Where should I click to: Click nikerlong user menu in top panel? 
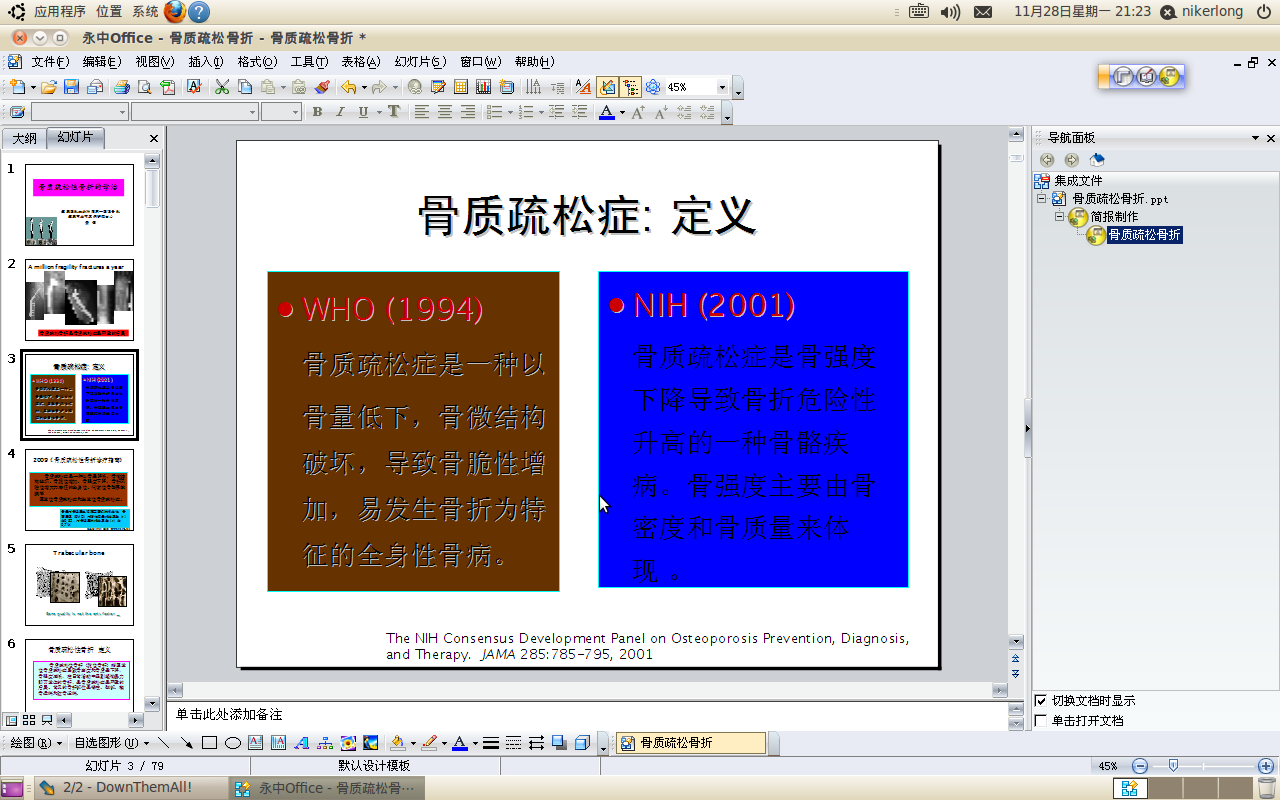[1203, 12]
